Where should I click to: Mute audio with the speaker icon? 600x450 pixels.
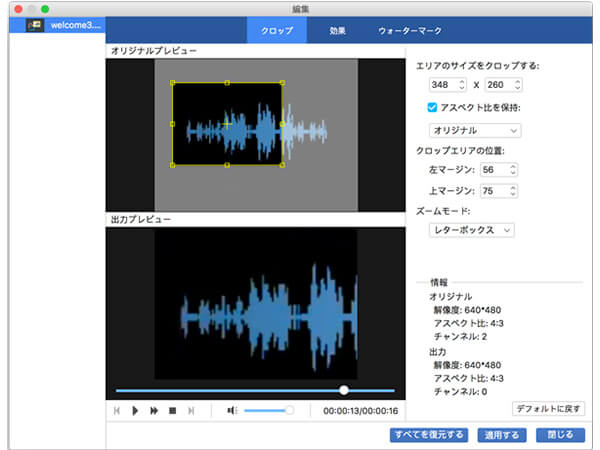click(232, 411)
